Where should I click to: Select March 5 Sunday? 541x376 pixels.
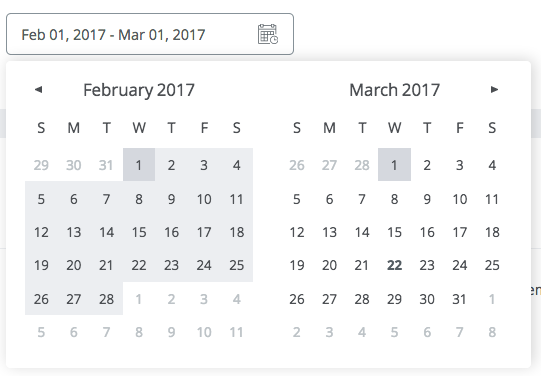pos(297,199)
